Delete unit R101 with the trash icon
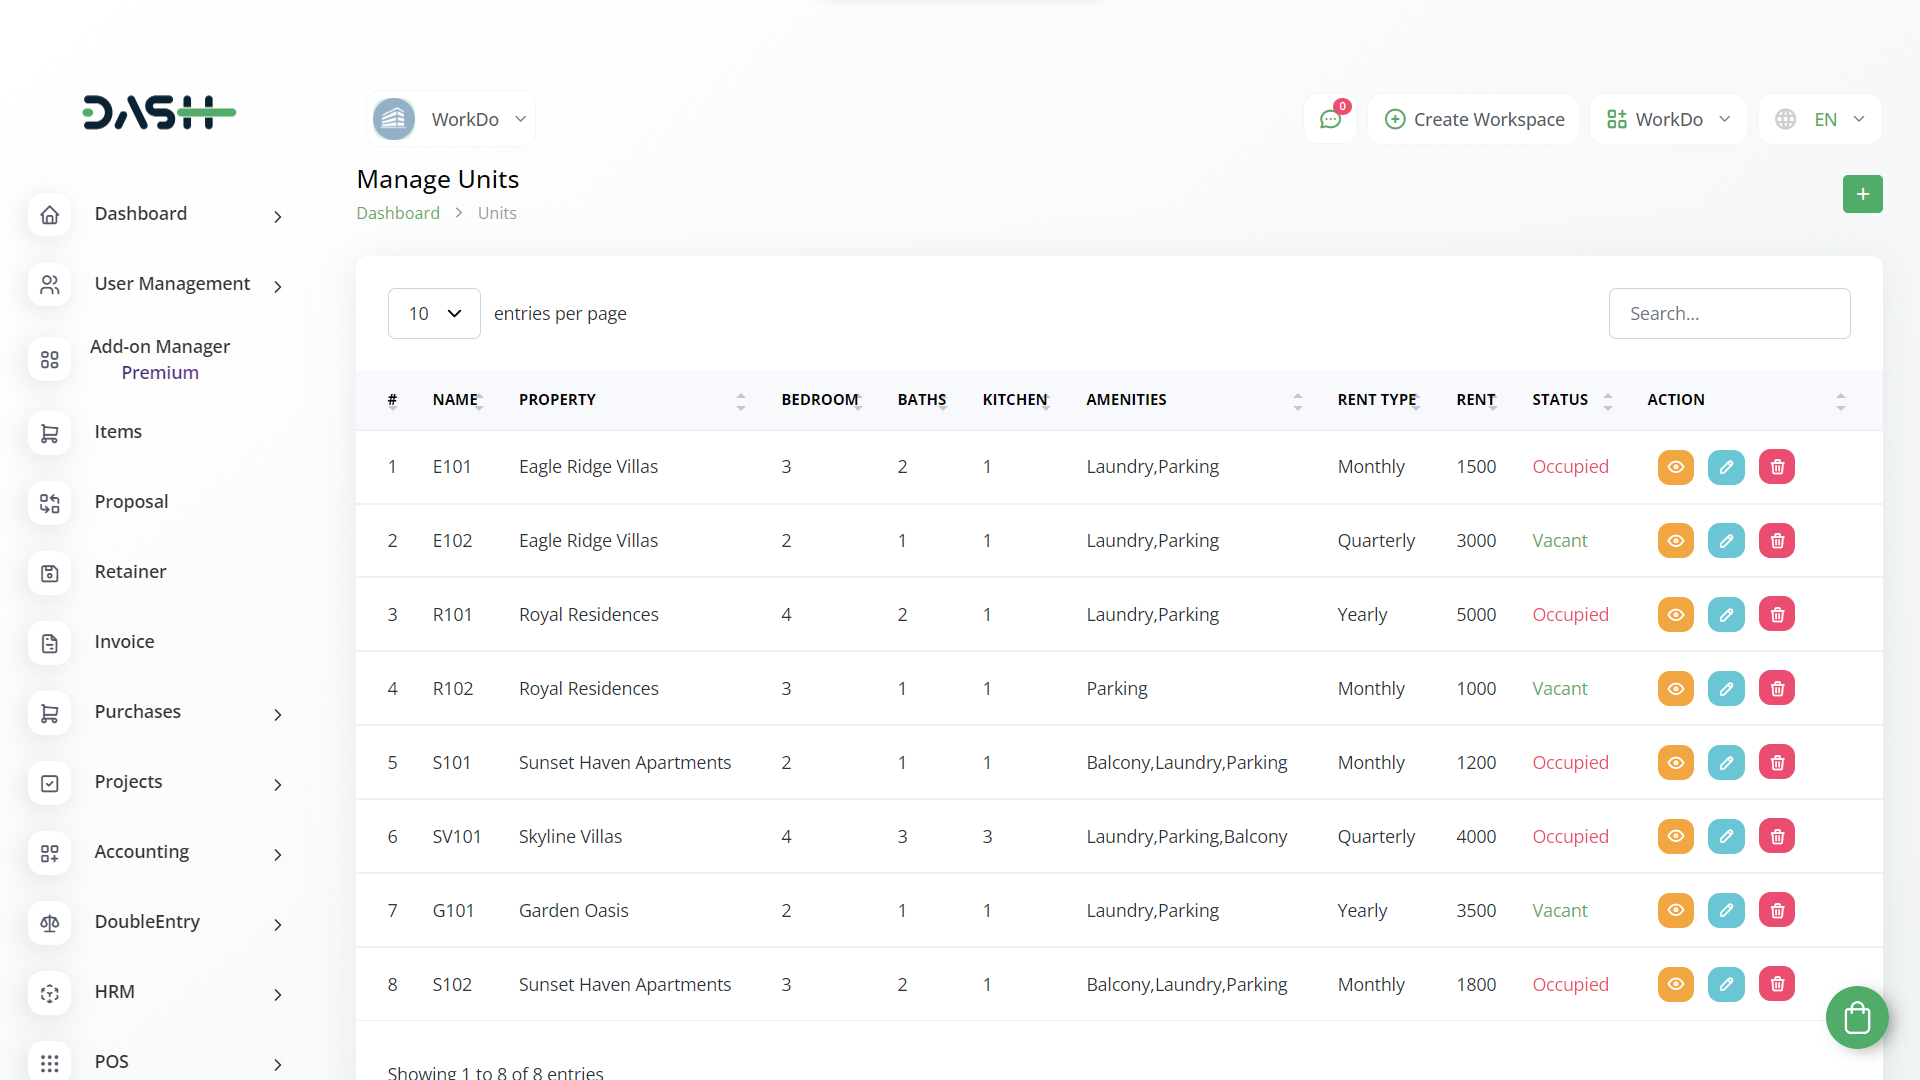Viewport: 1920px width, 1080px height. point(1777,615)
